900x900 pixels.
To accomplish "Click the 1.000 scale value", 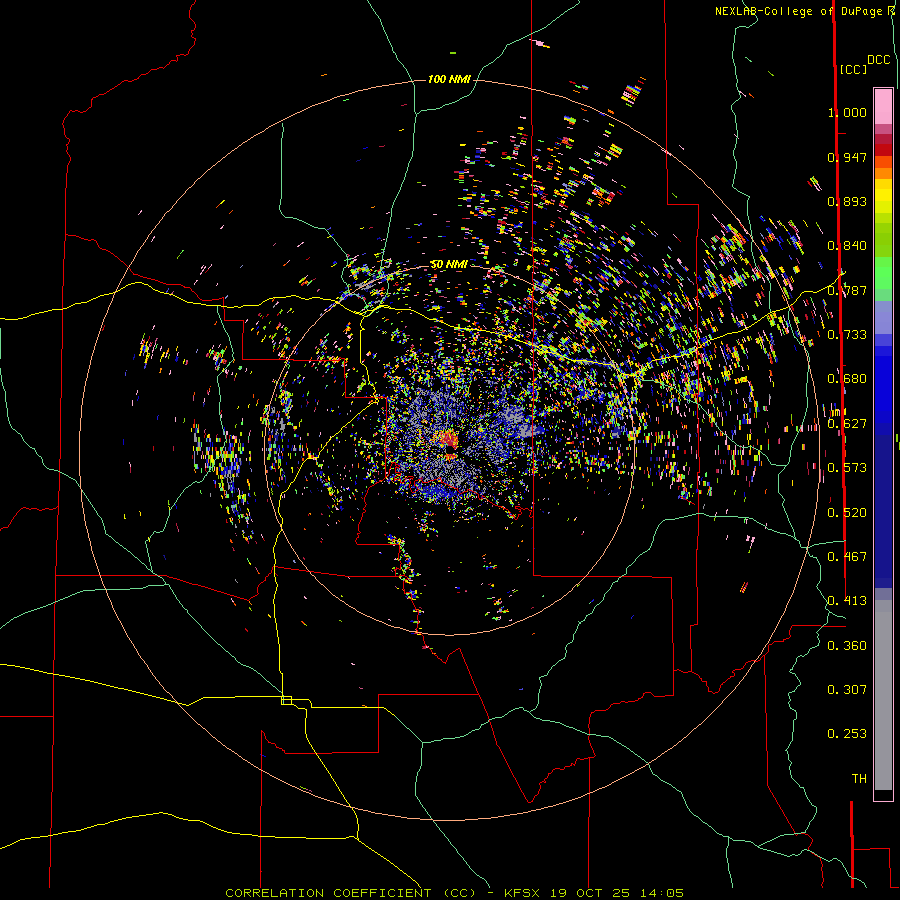I will 847,112.
